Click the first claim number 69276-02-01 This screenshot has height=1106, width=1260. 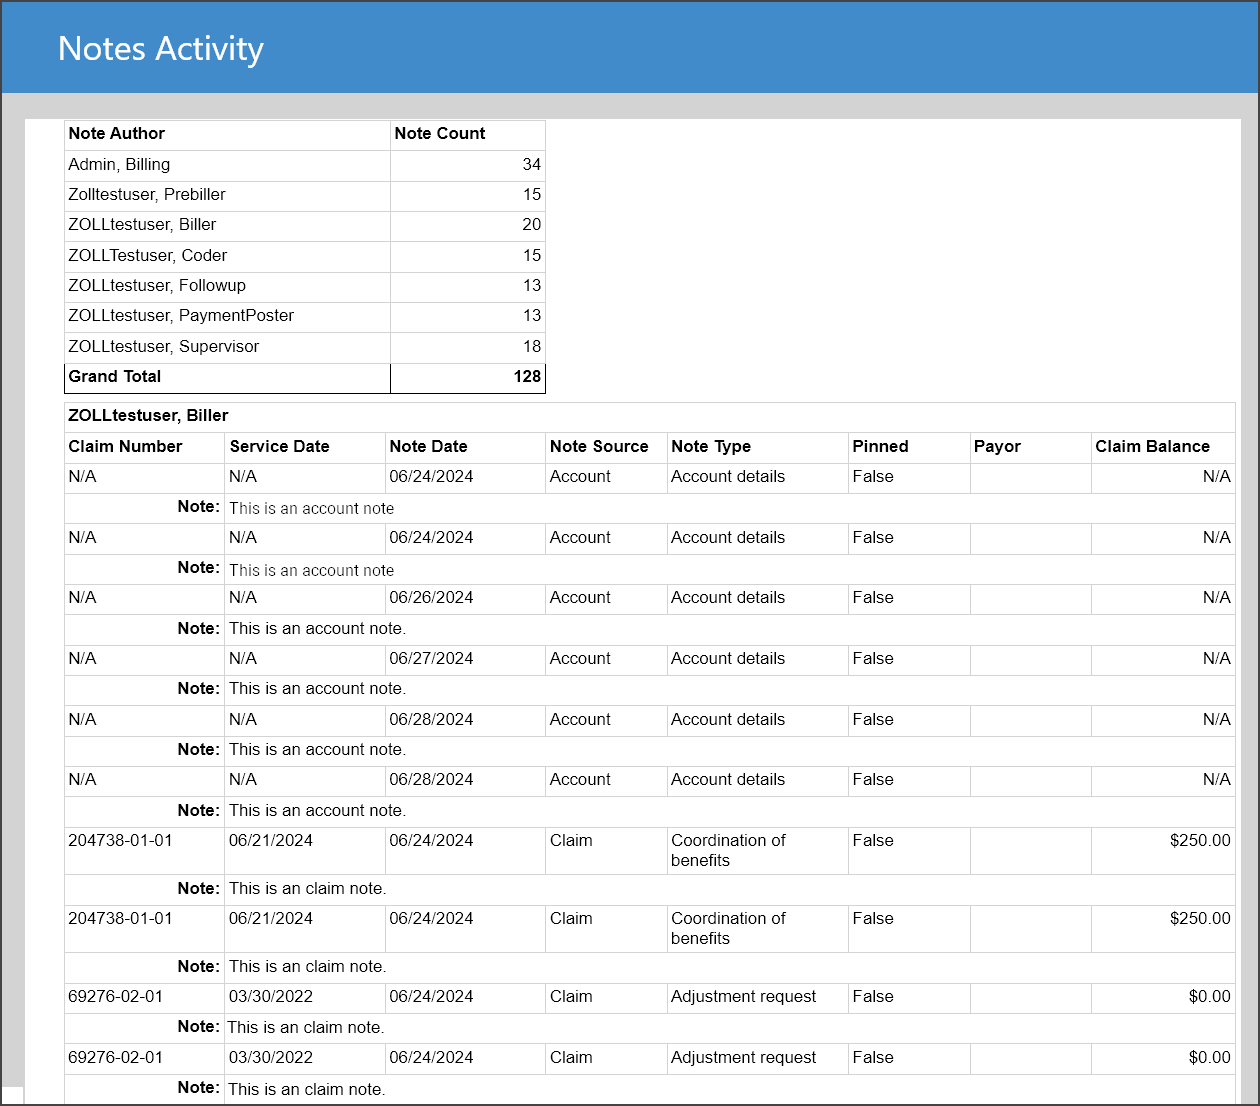tap(115, 997)
